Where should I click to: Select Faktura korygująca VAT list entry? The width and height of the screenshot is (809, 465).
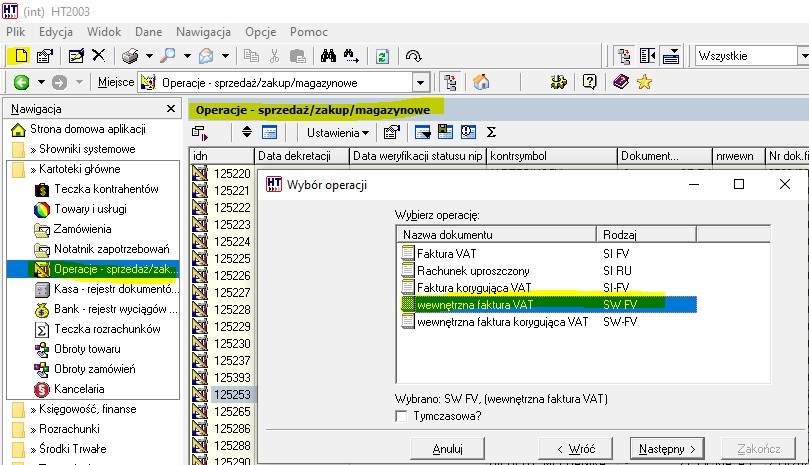(474, 287)
